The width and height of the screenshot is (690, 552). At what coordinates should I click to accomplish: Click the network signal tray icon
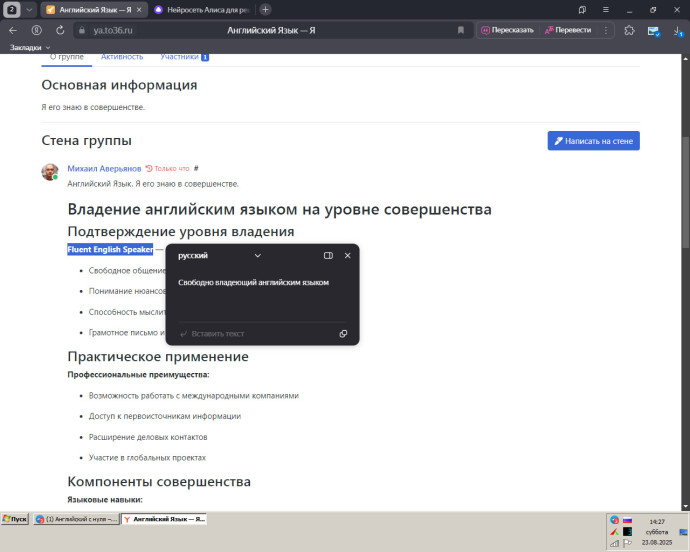(614, 544)
